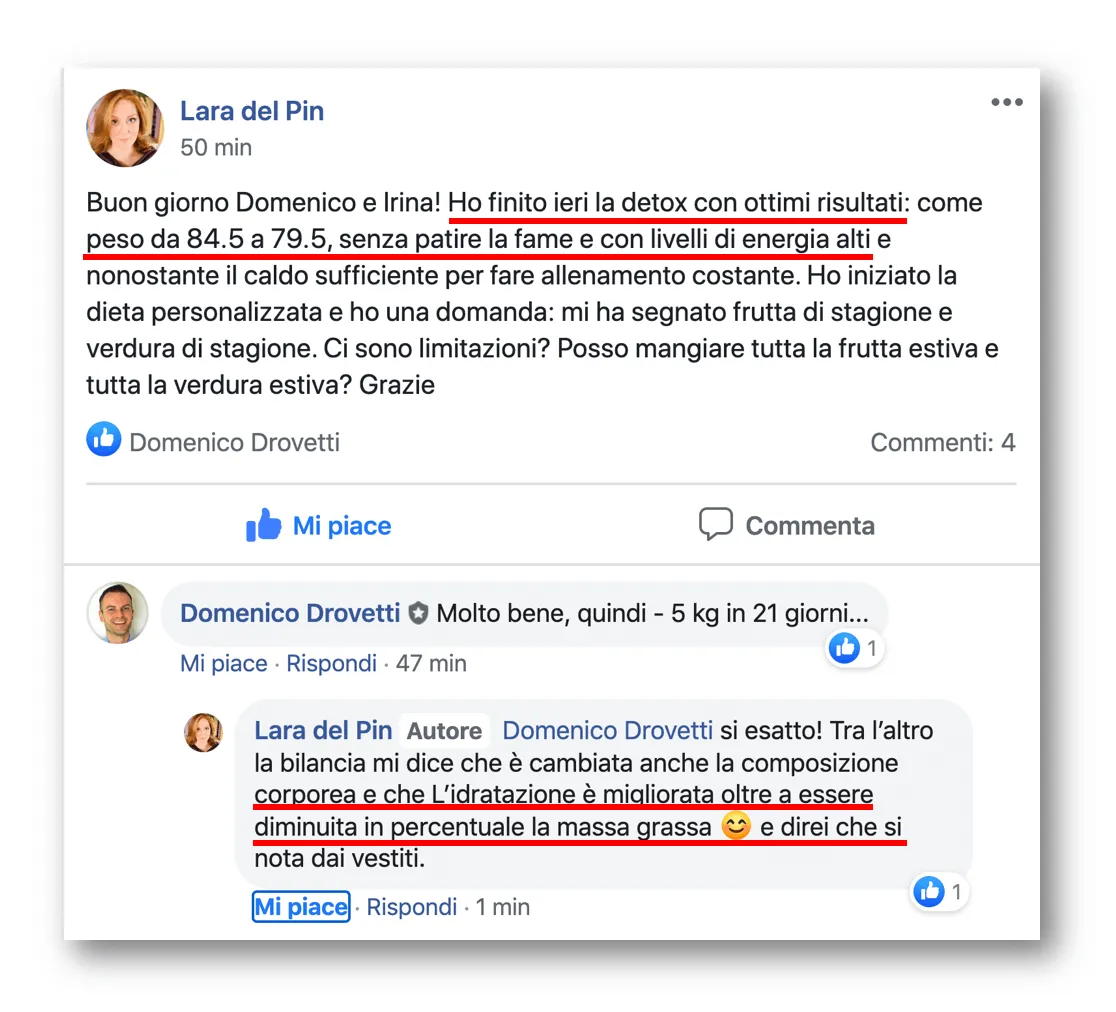View Domenico Drovetti in the post's likes

(x=234, y=442)
